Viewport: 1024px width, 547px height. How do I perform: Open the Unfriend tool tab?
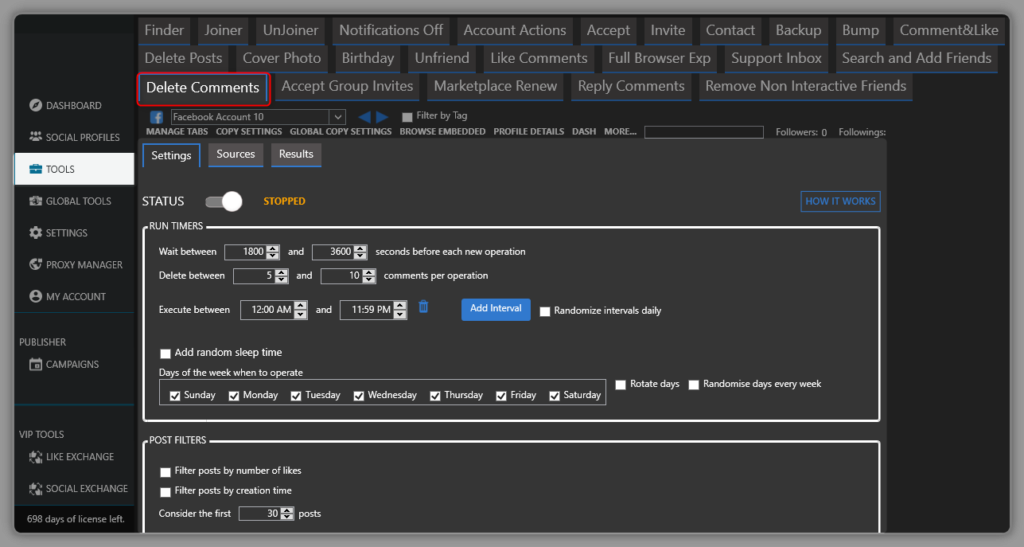(x=441, y=58)
